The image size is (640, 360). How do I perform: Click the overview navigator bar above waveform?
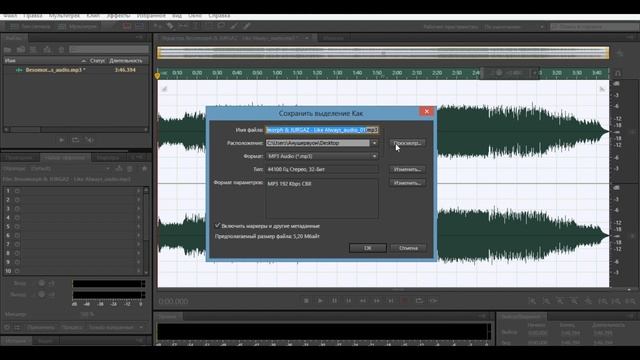[383, 53]
